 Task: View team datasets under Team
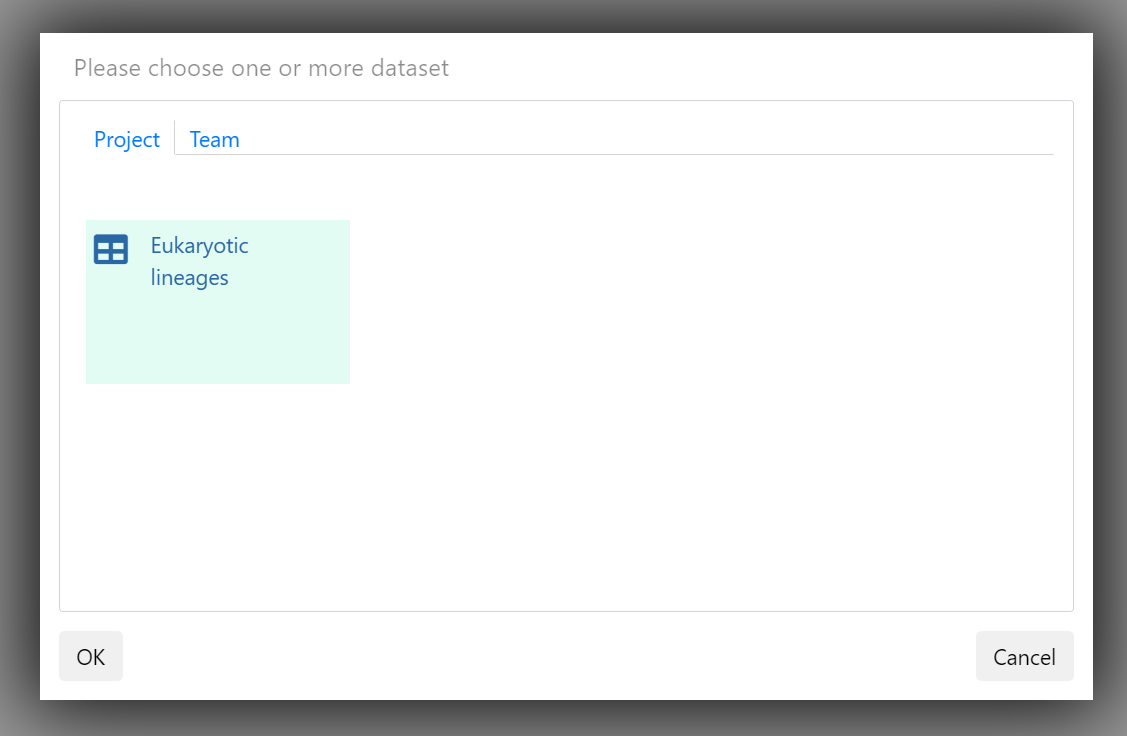214,139
